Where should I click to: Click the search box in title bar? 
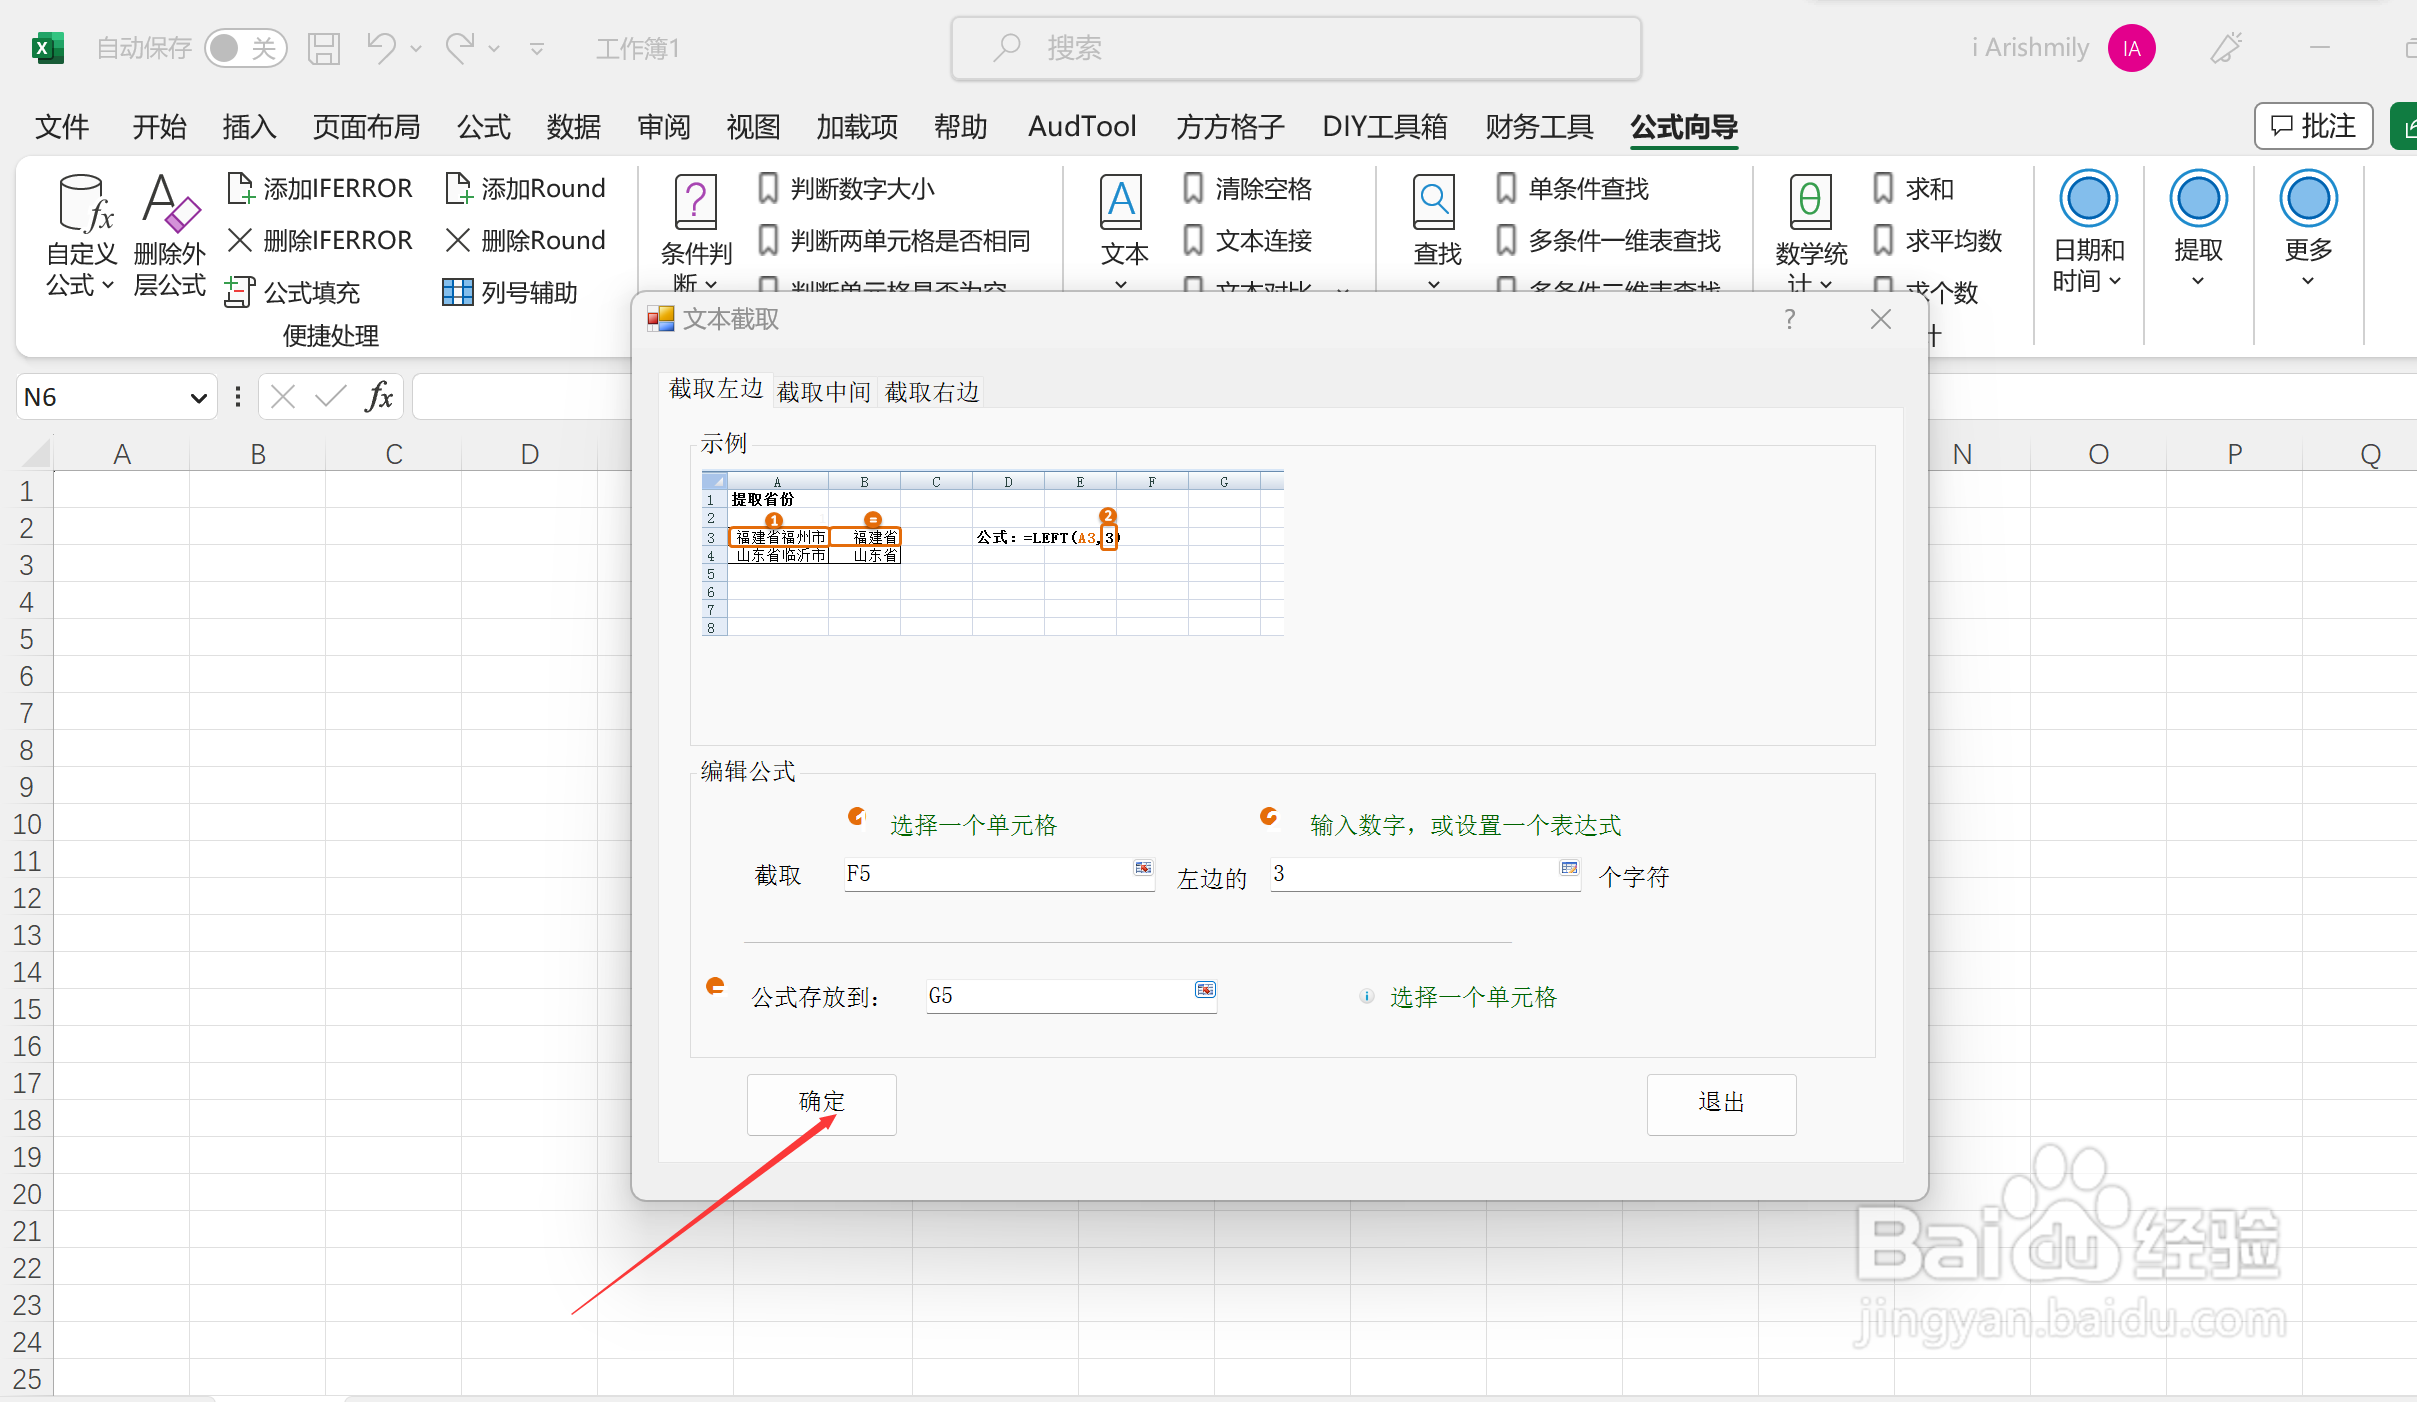click(x=1296, y=48)
